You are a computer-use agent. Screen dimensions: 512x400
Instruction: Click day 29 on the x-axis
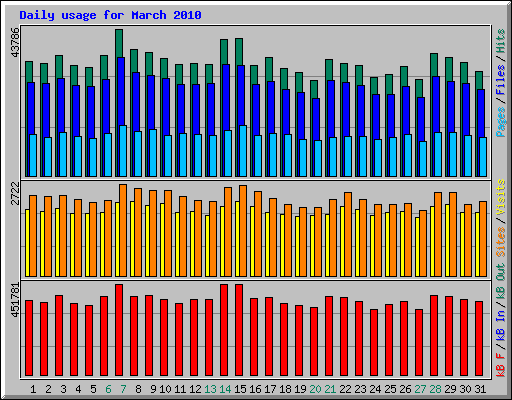pyautogui.click(x=450, y=389)
